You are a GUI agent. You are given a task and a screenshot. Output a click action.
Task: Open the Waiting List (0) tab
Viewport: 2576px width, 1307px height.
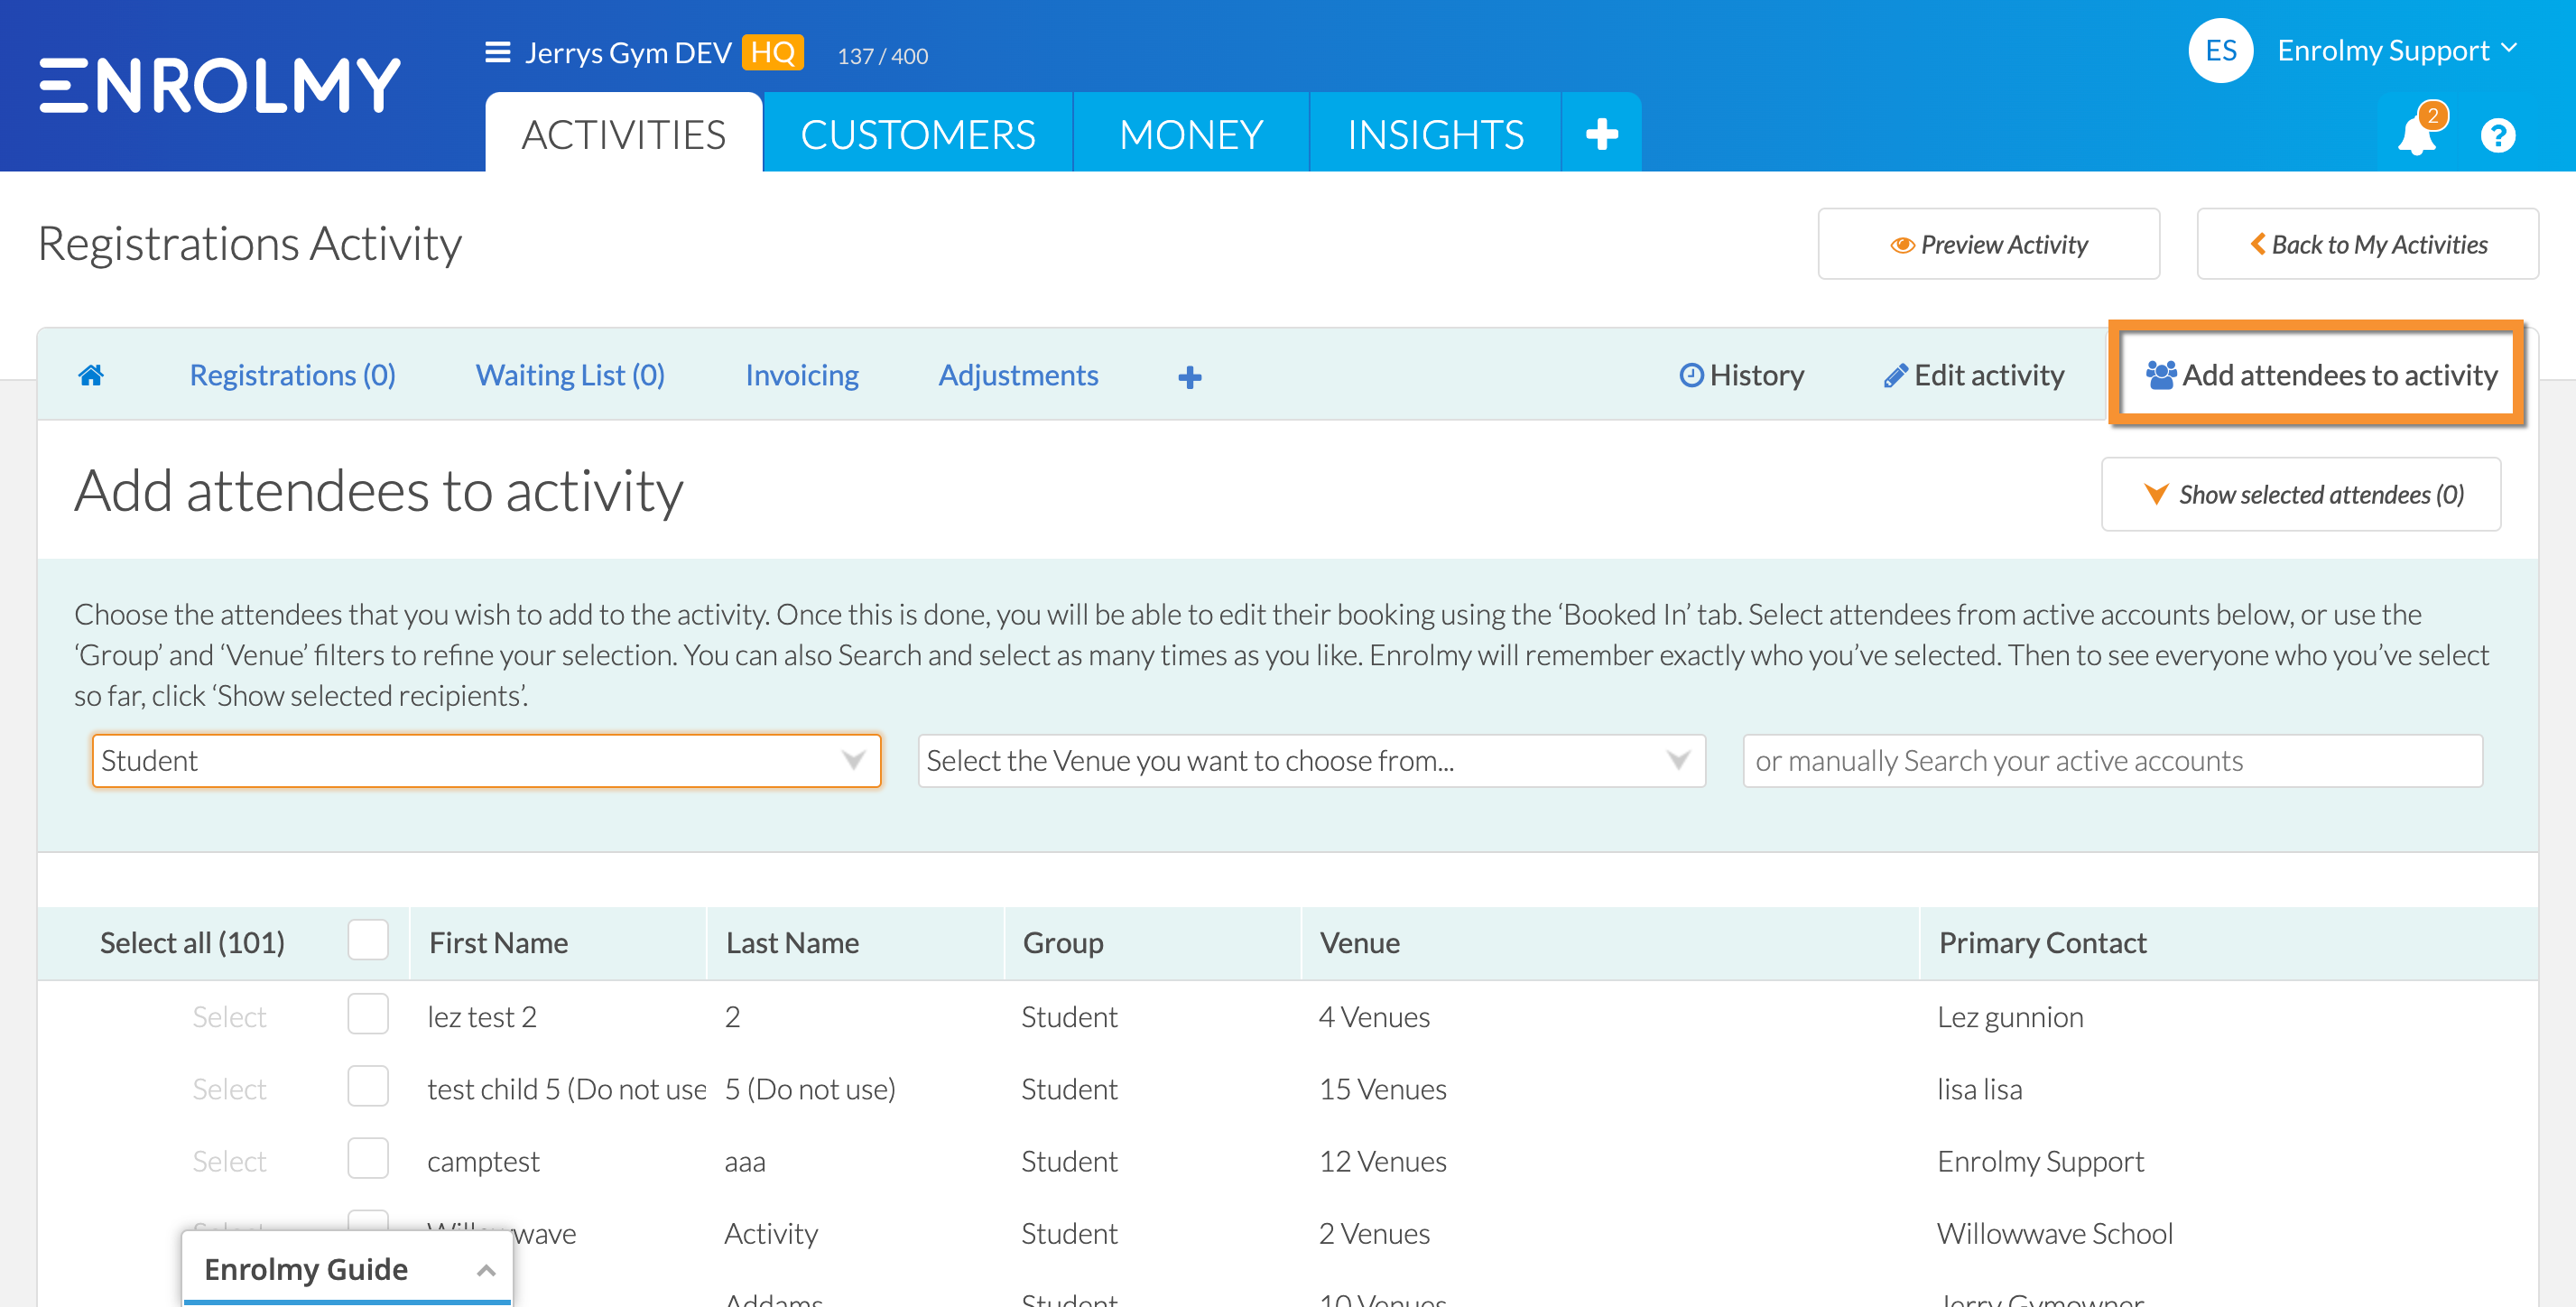coord(570,375)
